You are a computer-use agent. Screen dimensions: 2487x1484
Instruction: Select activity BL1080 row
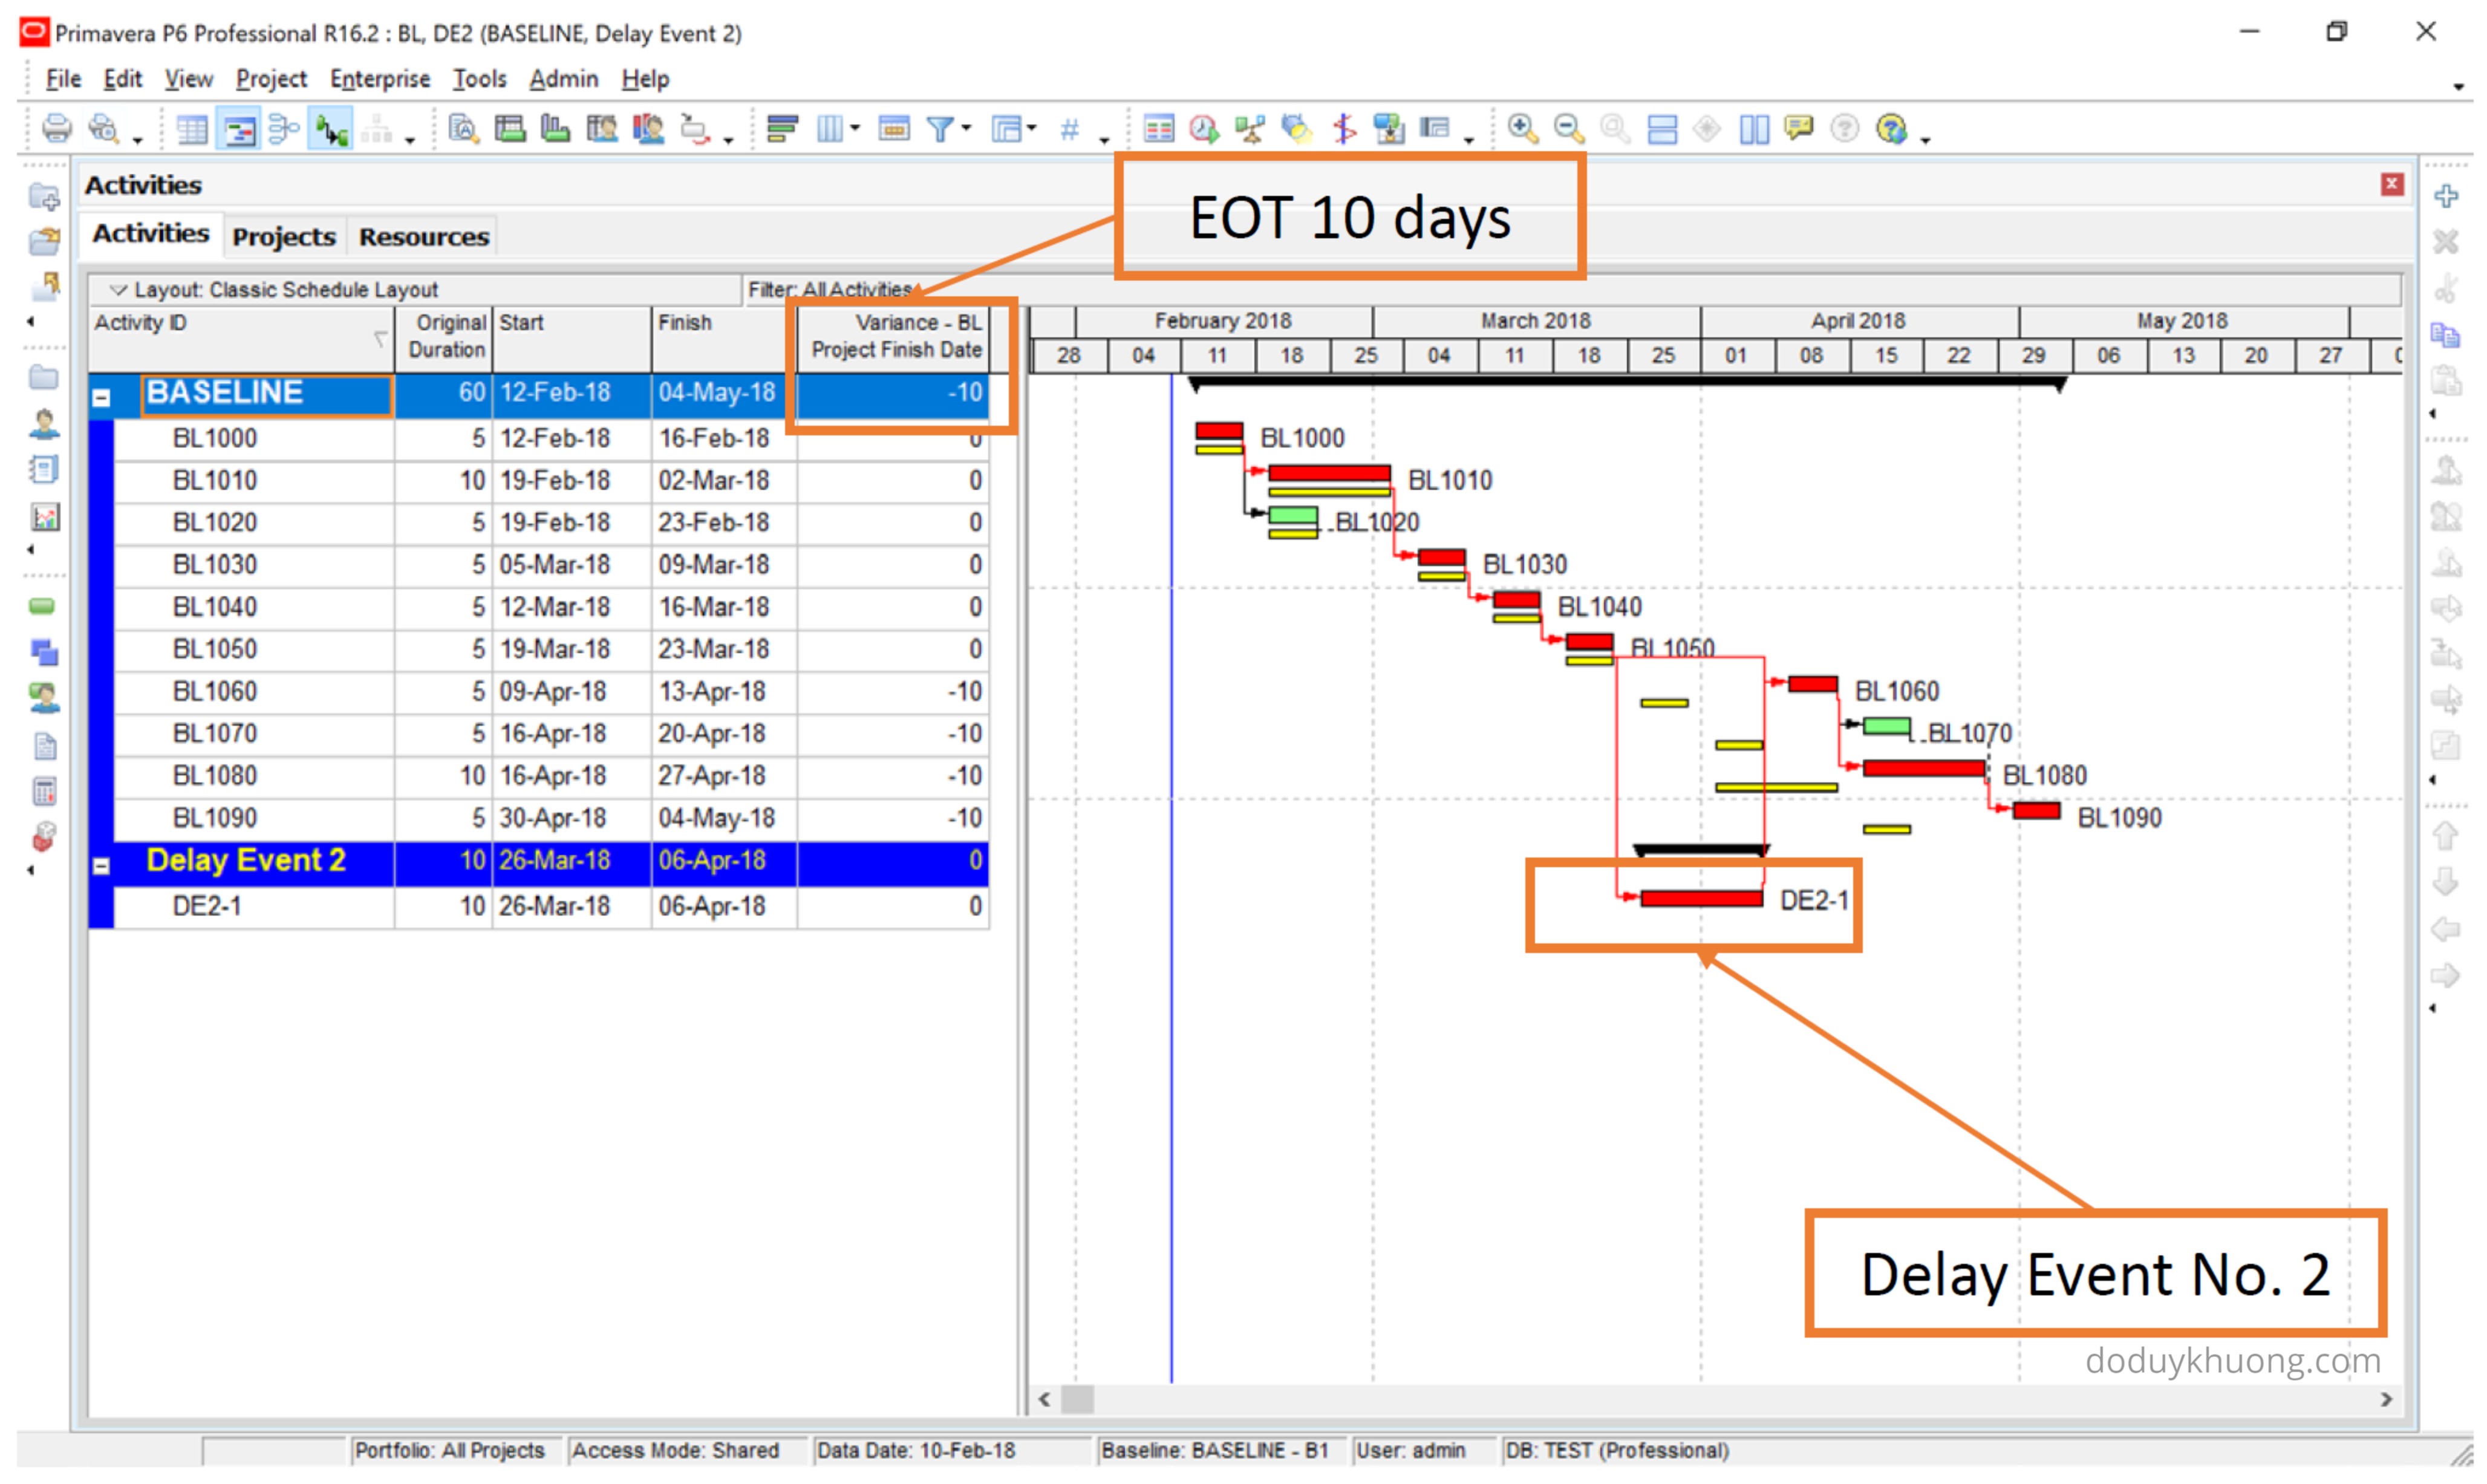tap(215, 776)
